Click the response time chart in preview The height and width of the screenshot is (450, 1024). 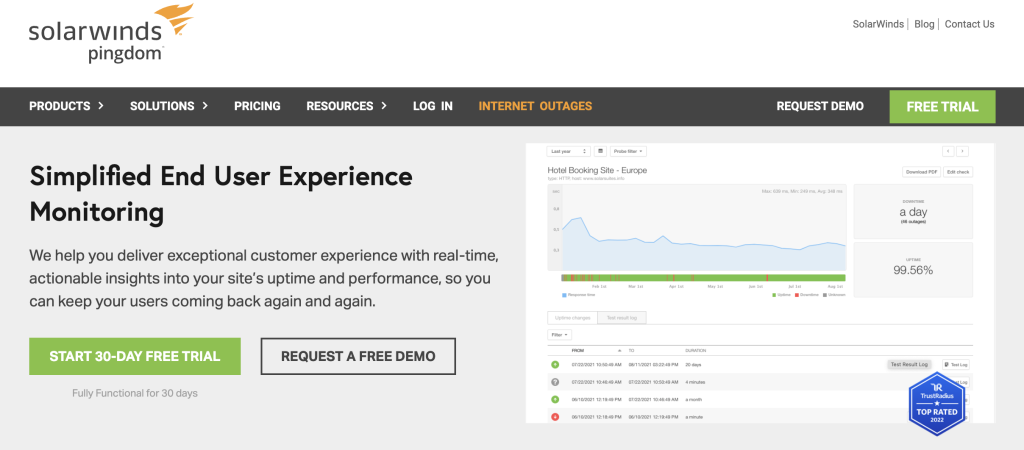[x=697, y=227]
